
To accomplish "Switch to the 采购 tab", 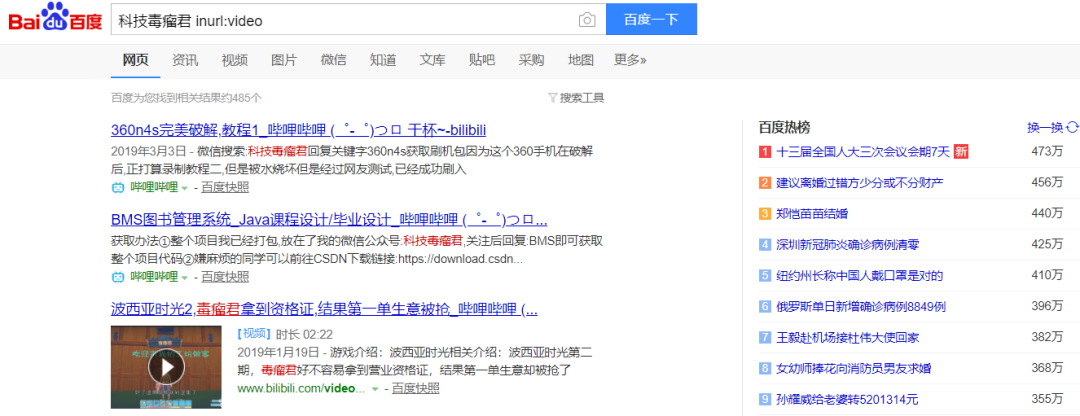I will point(531,60).
